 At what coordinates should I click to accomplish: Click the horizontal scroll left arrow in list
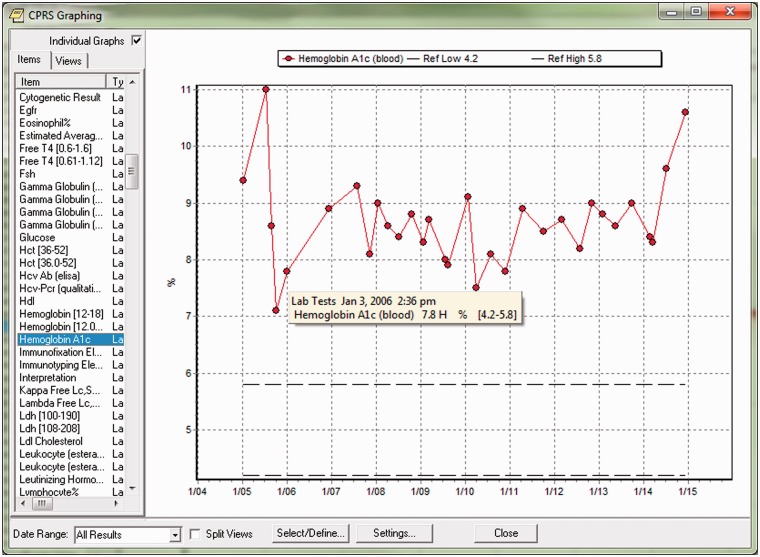[23, 503]
